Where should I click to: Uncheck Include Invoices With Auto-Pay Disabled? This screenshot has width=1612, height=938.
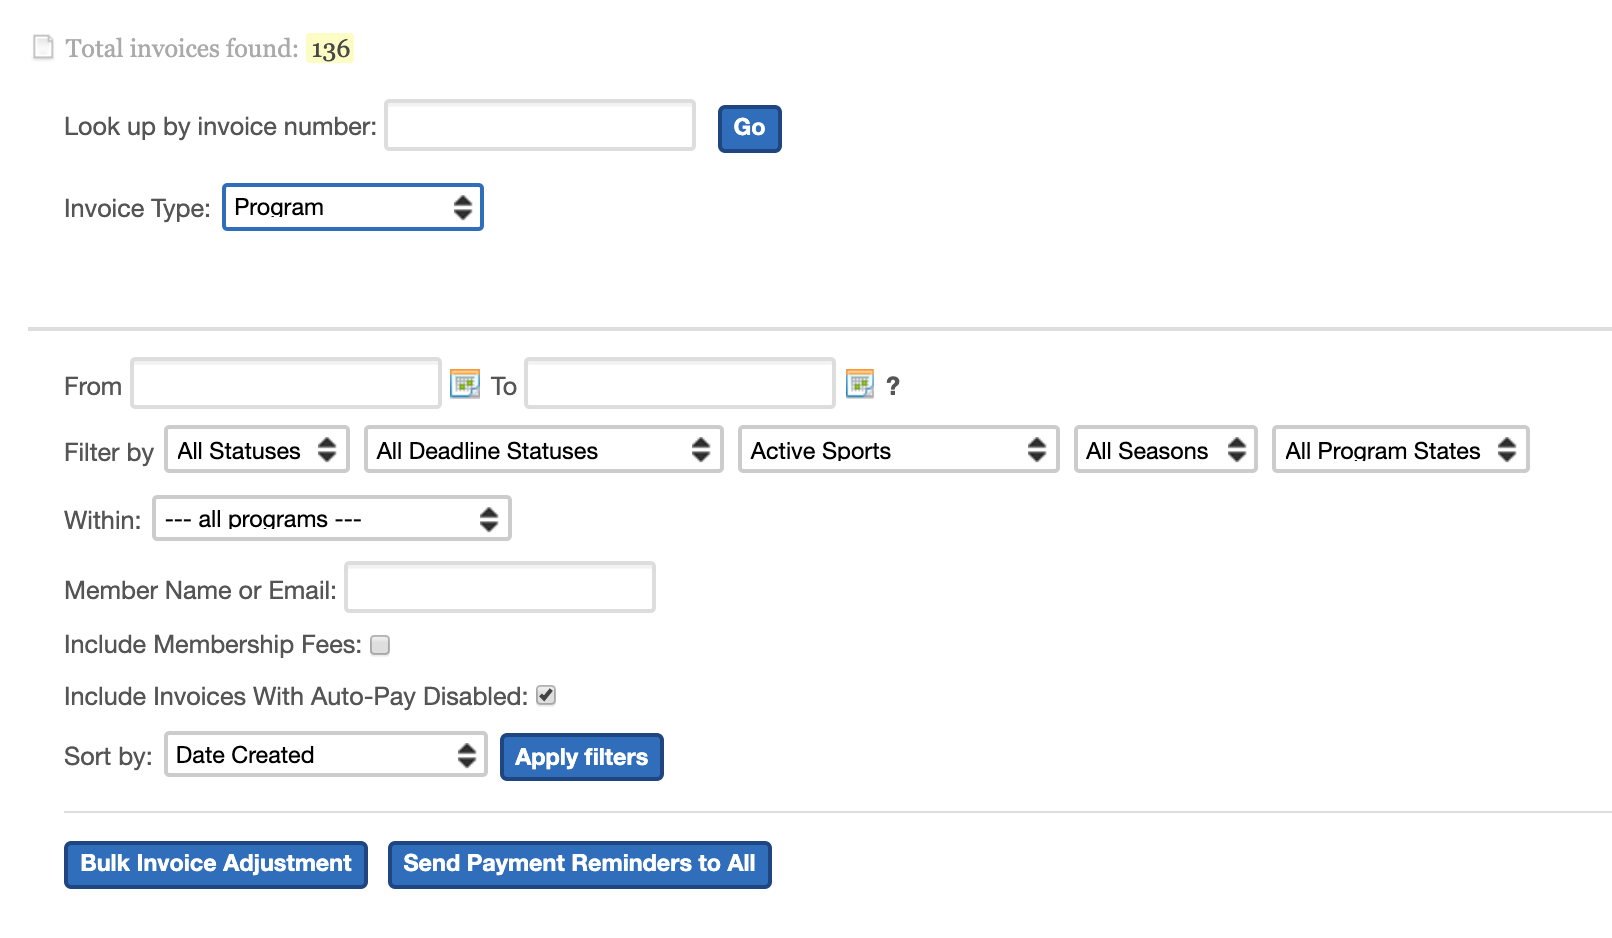coord(545,696)
